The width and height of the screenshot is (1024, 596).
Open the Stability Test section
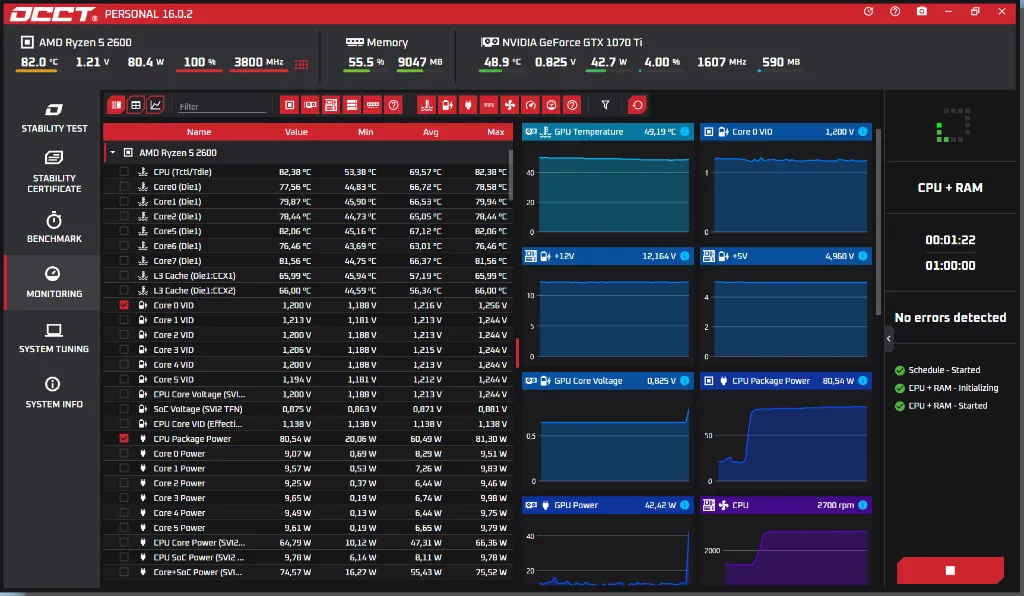54,118
